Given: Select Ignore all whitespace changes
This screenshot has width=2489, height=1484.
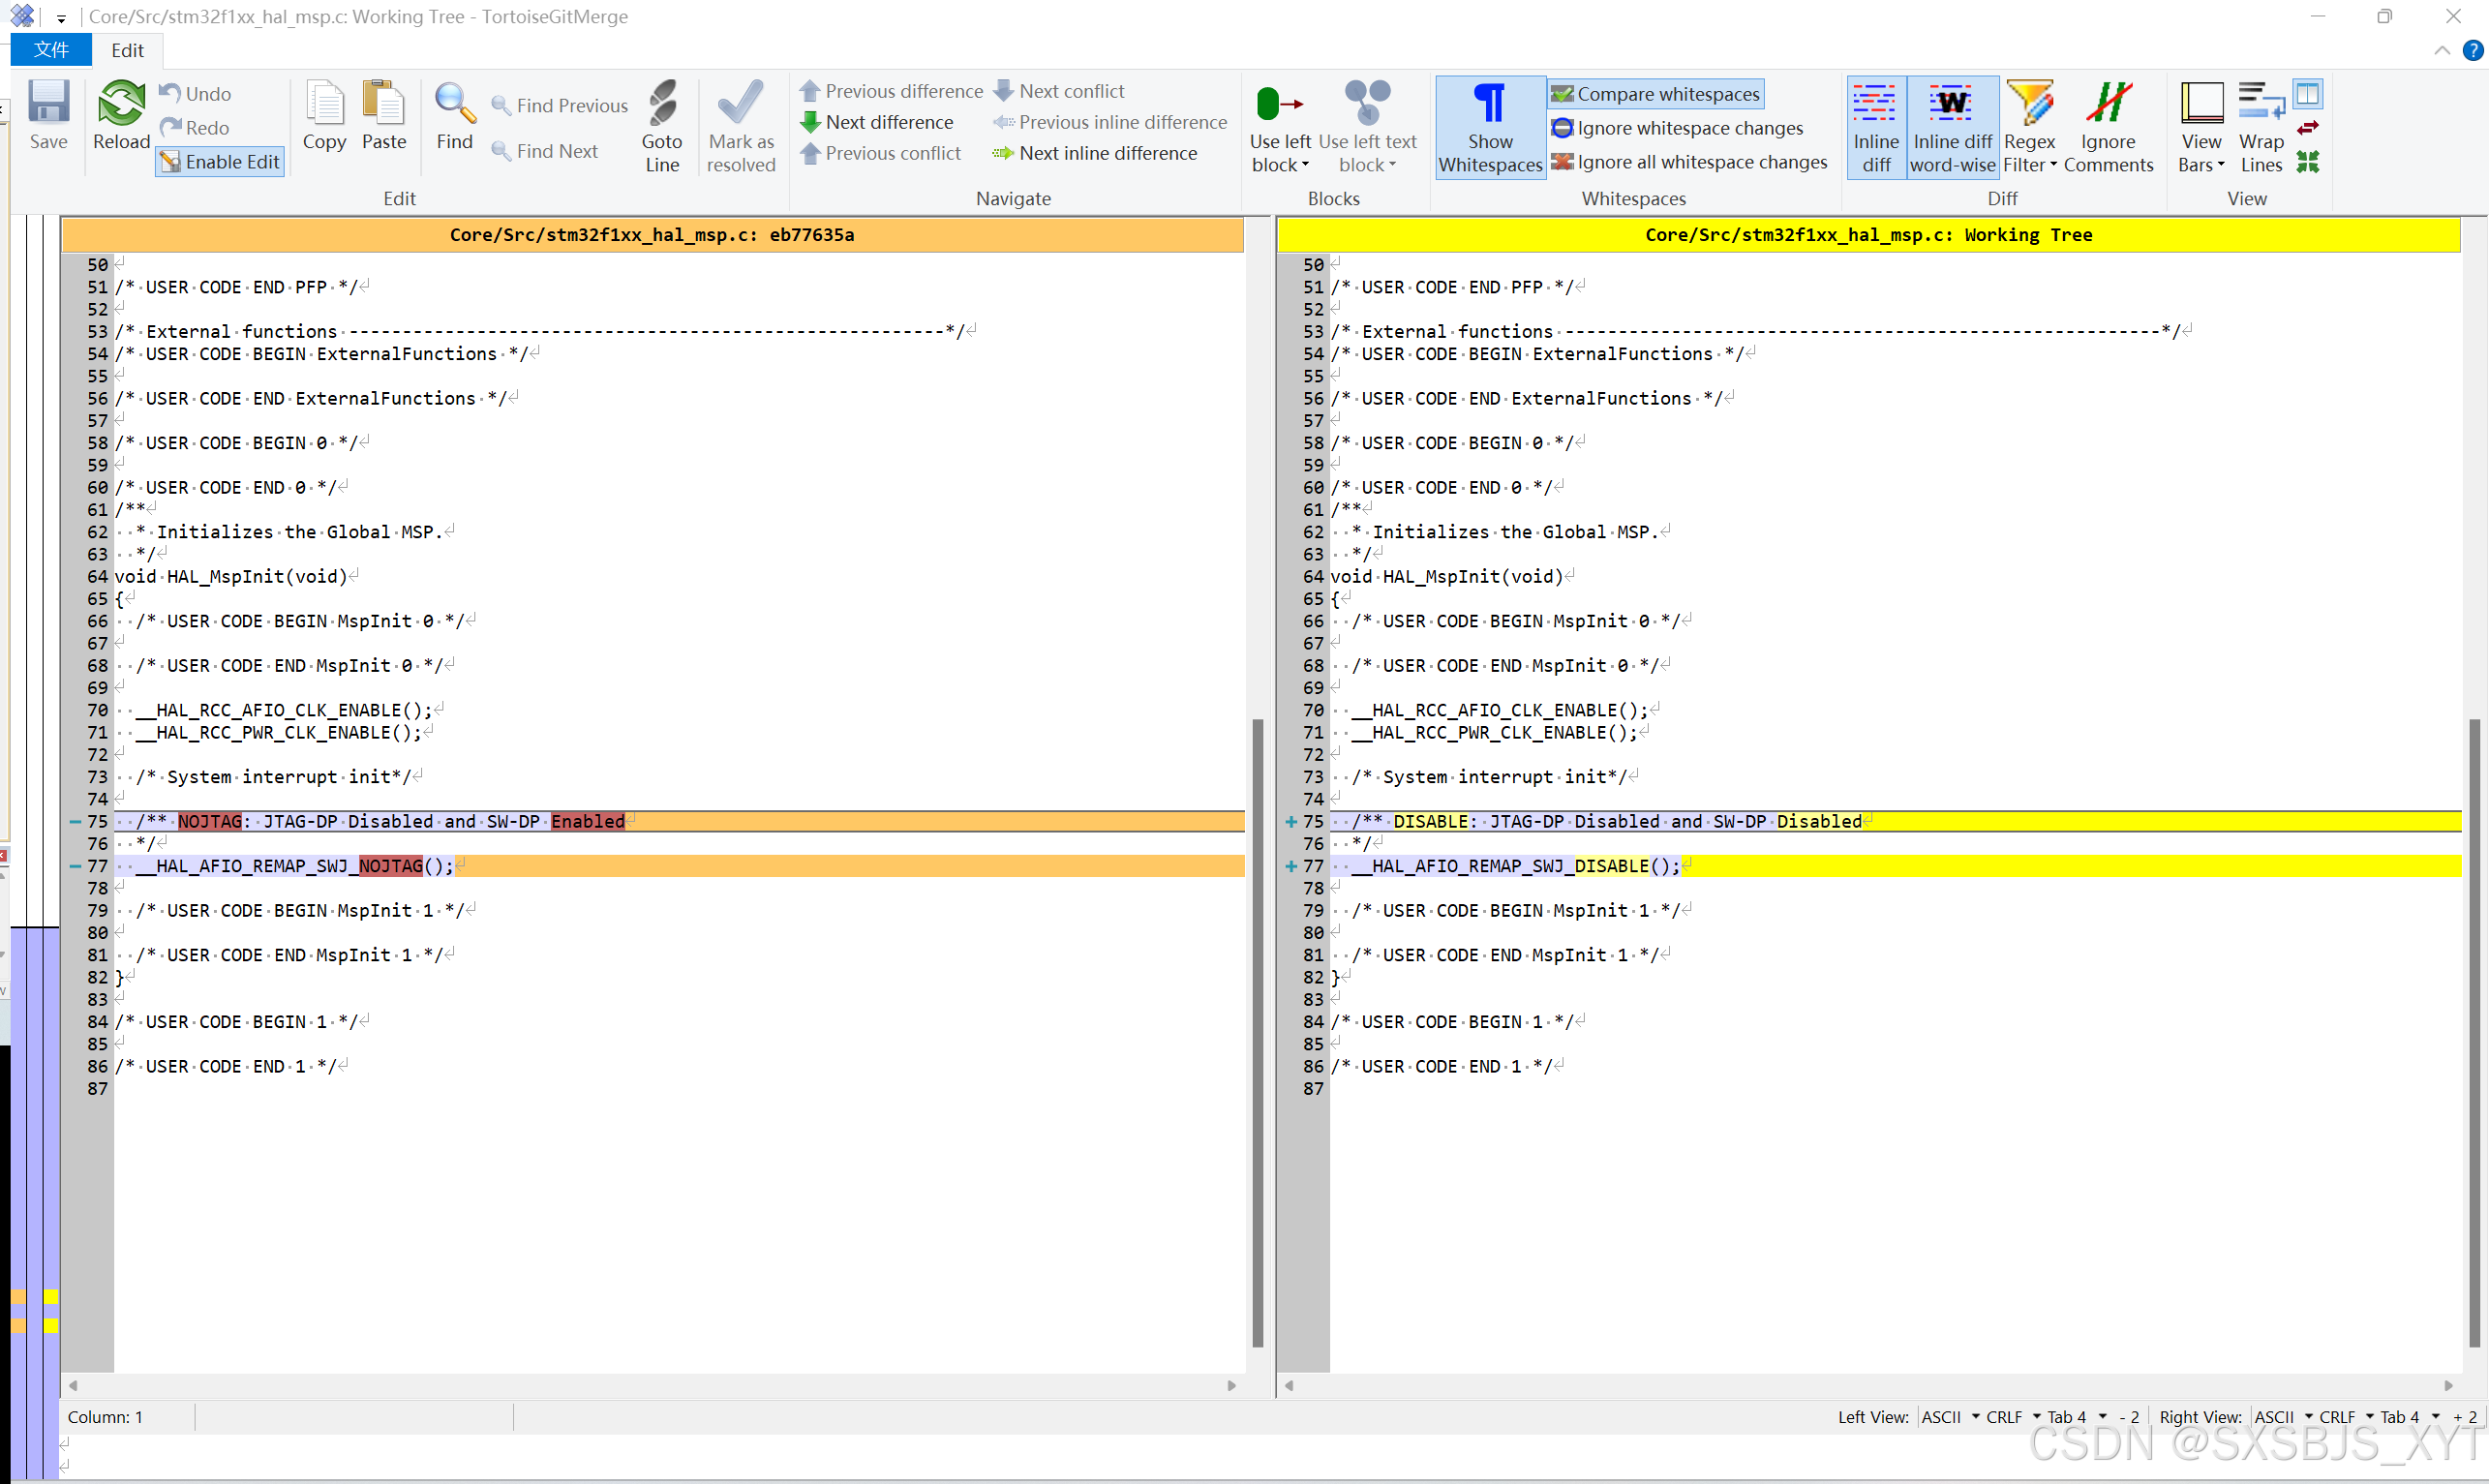Looking at the screenshot, I should (x=1688, y=162).
